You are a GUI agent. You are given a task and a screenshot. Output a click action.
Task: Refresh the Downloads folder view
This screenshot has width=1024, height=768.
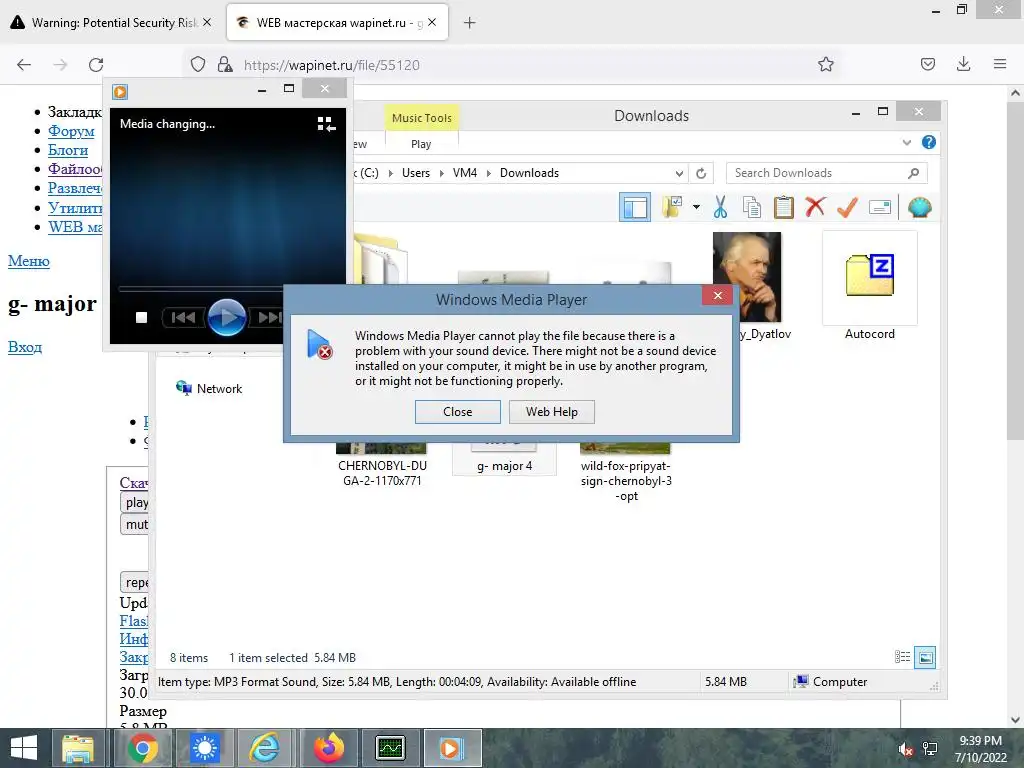pos(701,174)
